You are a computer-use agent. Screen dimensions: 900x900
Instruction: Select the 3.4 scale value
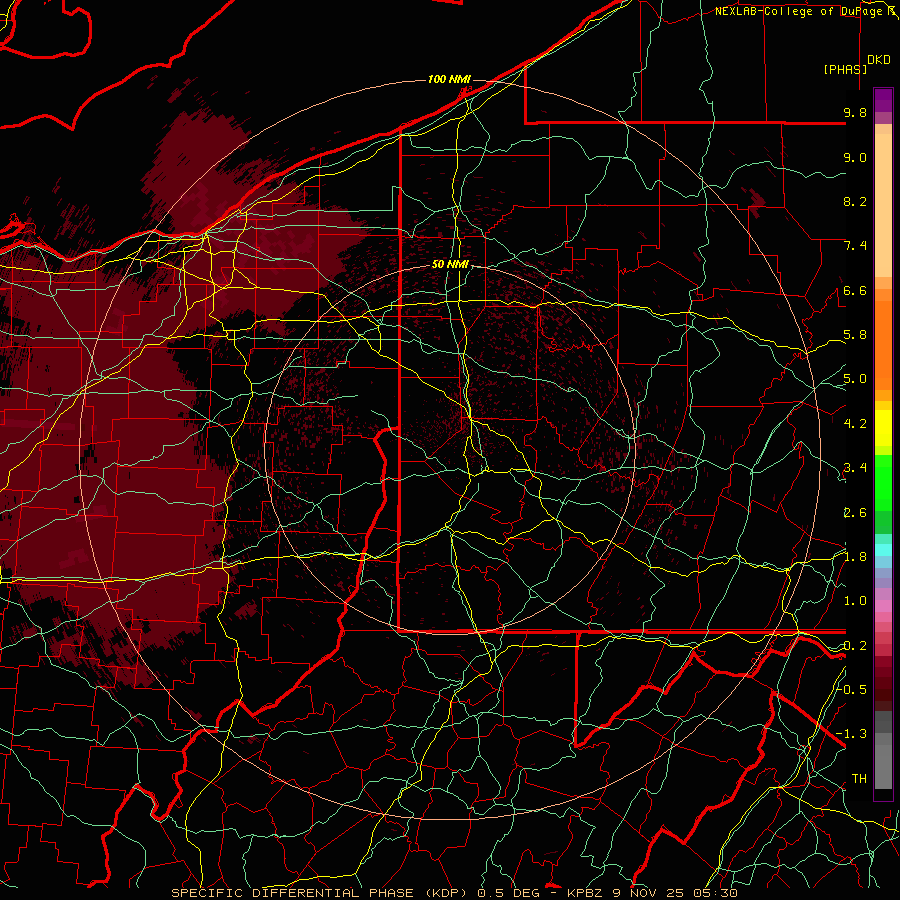pyautogui.click(x=855, y=468)
